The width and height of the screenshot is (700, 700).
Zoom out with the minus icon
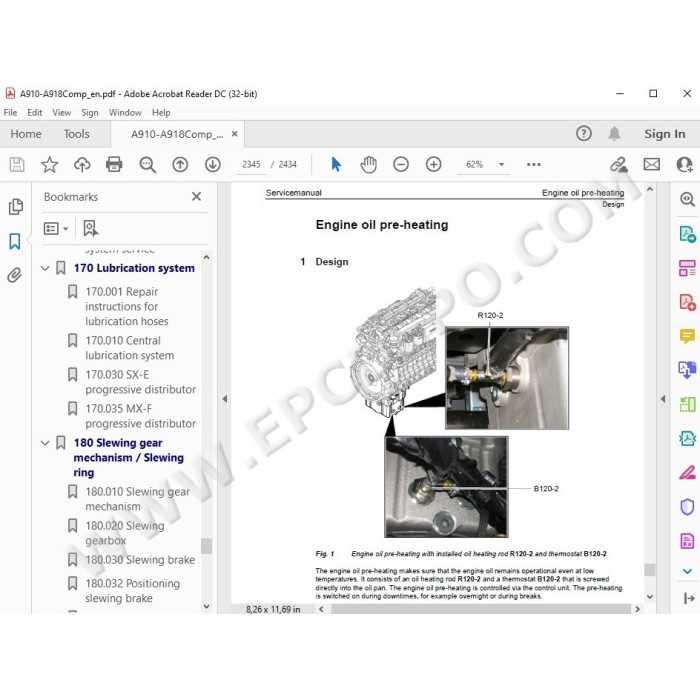pyautogui.click(x=401, y=165)
